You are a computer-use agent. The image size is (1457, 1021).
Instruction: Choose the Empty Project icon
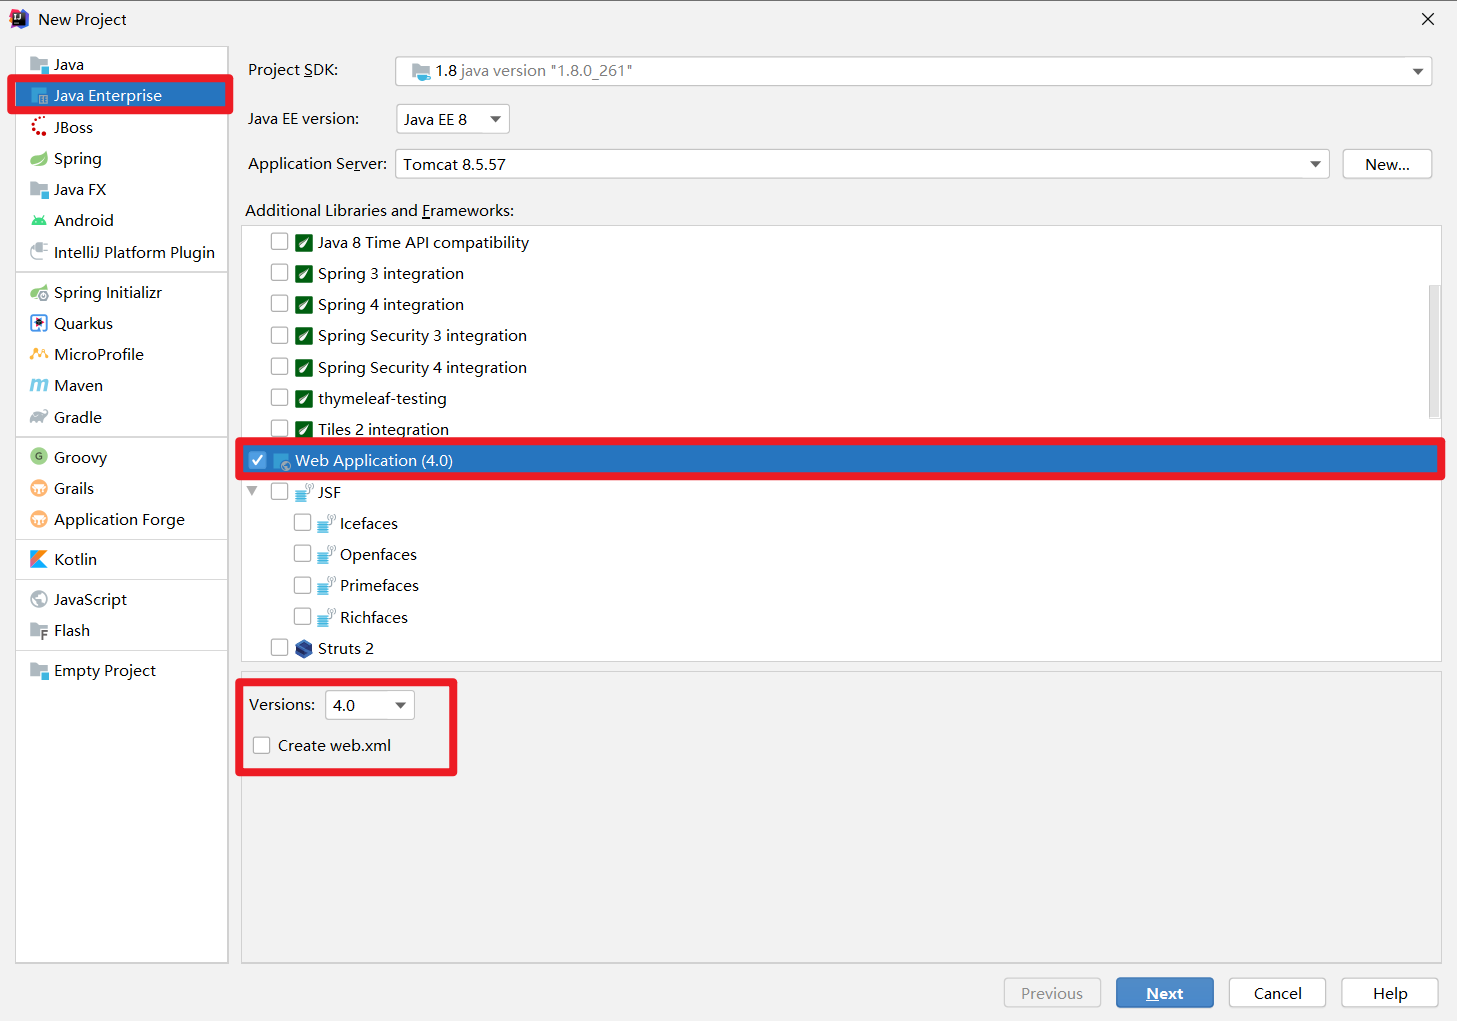(x=39, y=671)
